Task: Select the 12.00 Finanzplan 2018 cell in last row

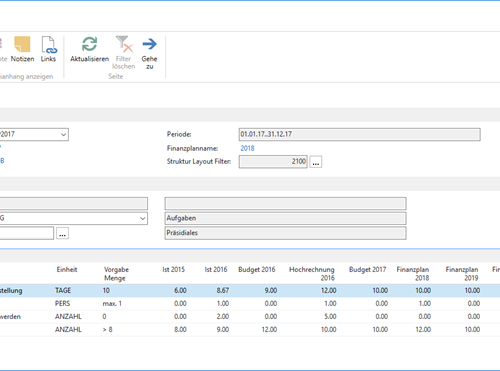Action: [x=423, y=329]
